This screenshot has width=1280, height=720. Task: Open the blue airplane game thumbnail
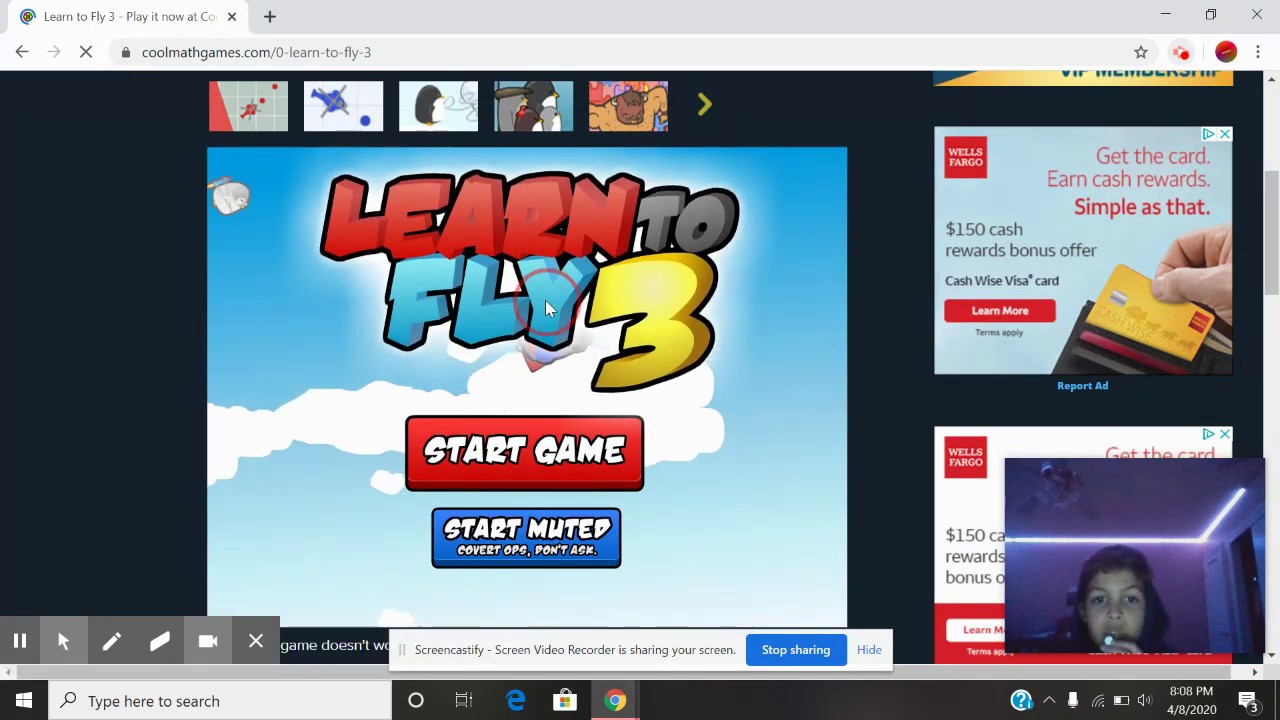[343, 106]
